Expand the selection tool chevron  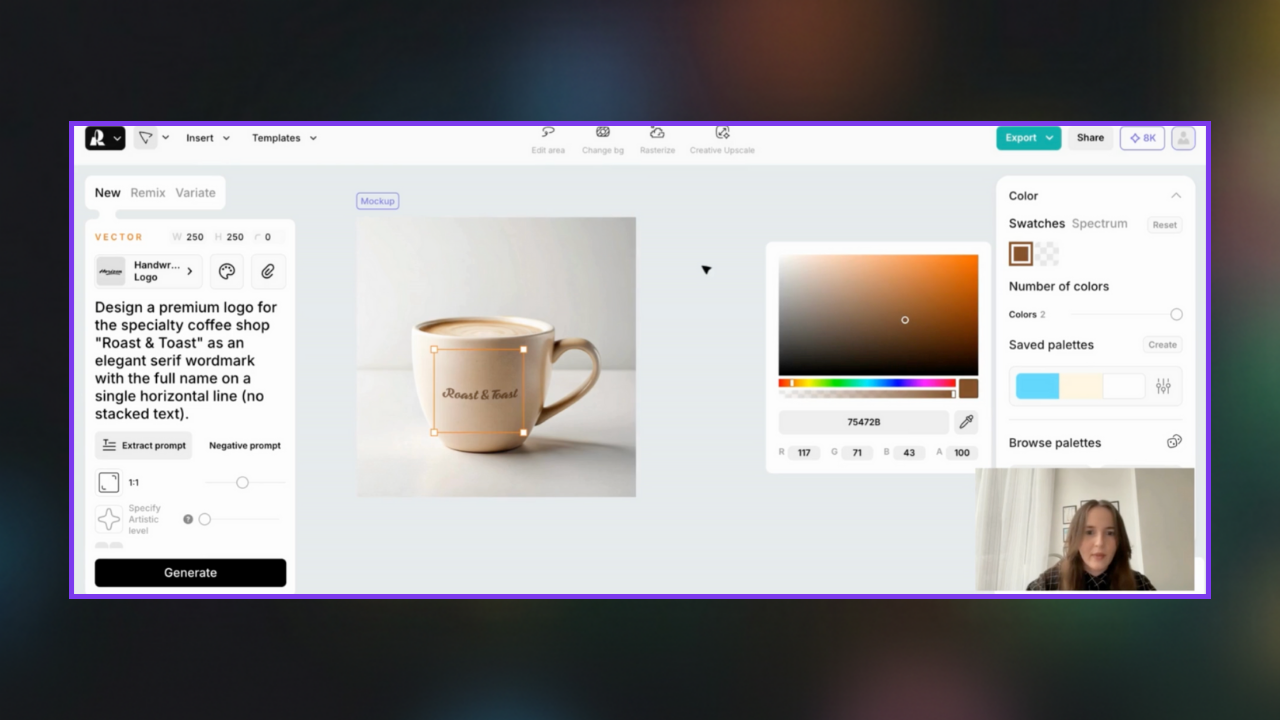tap(166, 138)
